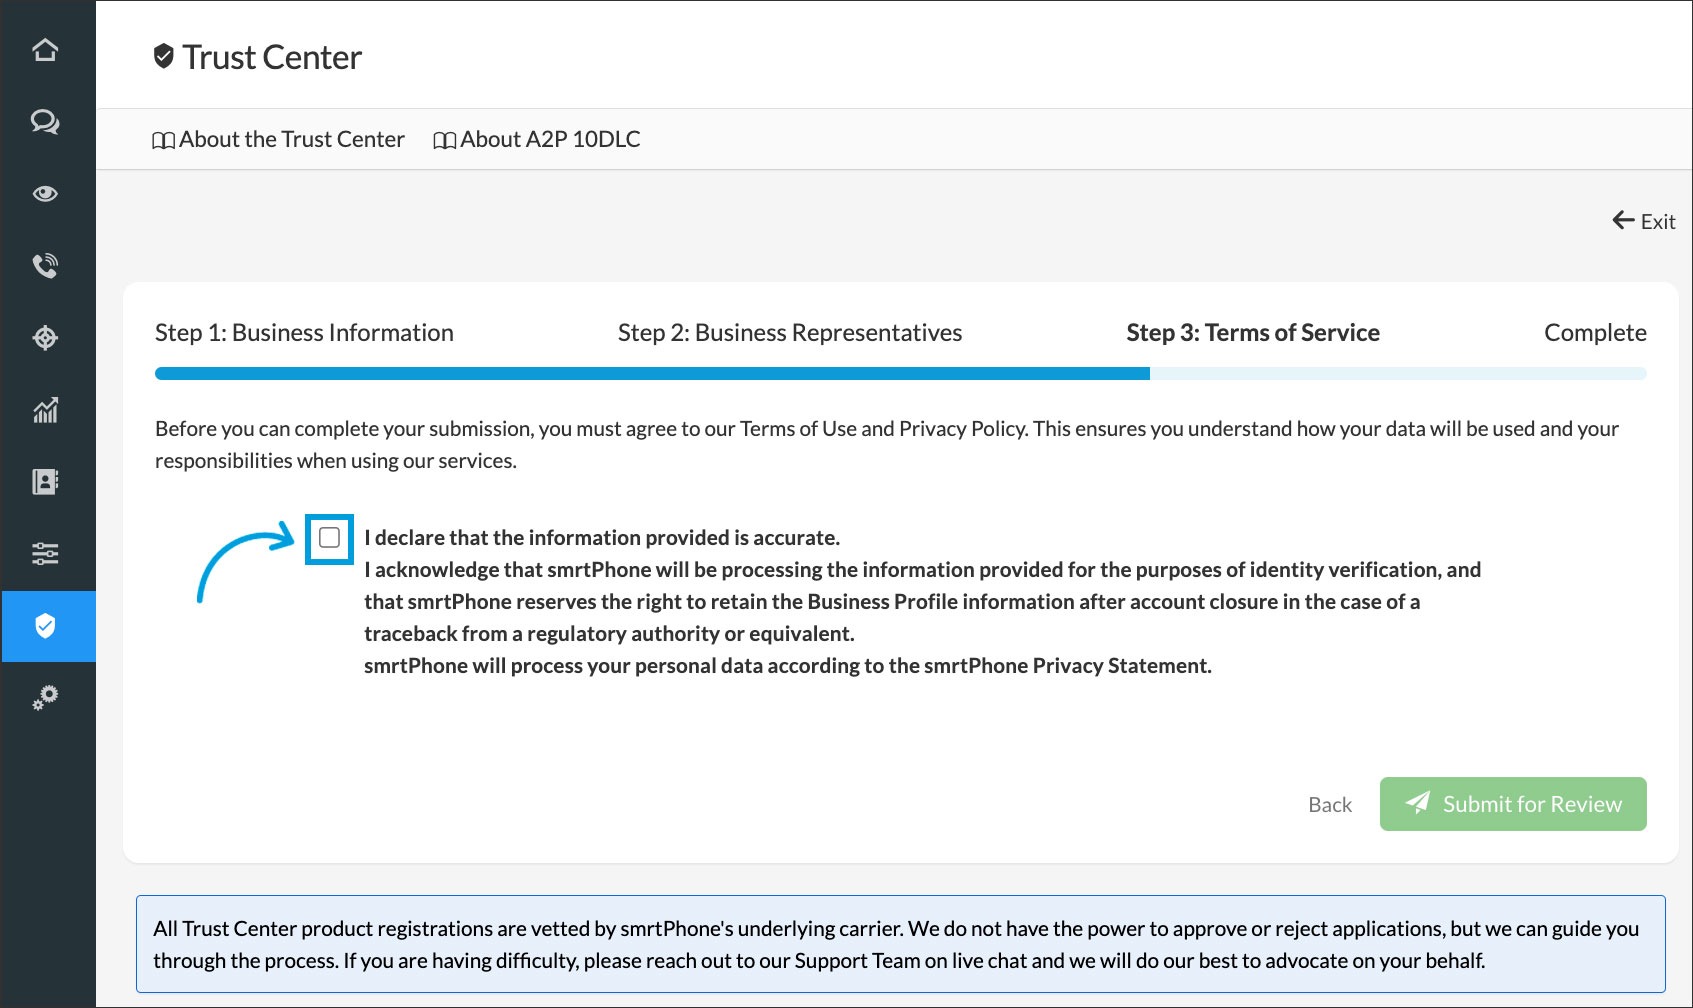Open the gears settings sidebar icon
Viewport: 1693px width, 1008px height.
[x=45, y=698]
